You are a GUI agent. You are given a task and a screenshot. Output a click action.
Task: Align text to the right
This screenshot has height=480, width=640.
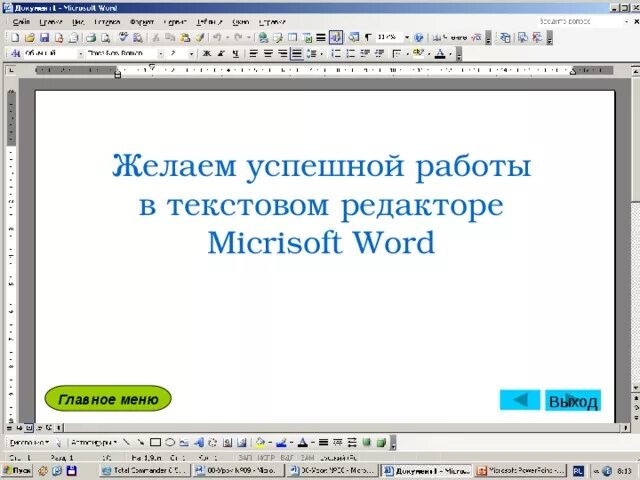(x=282, y=53)
